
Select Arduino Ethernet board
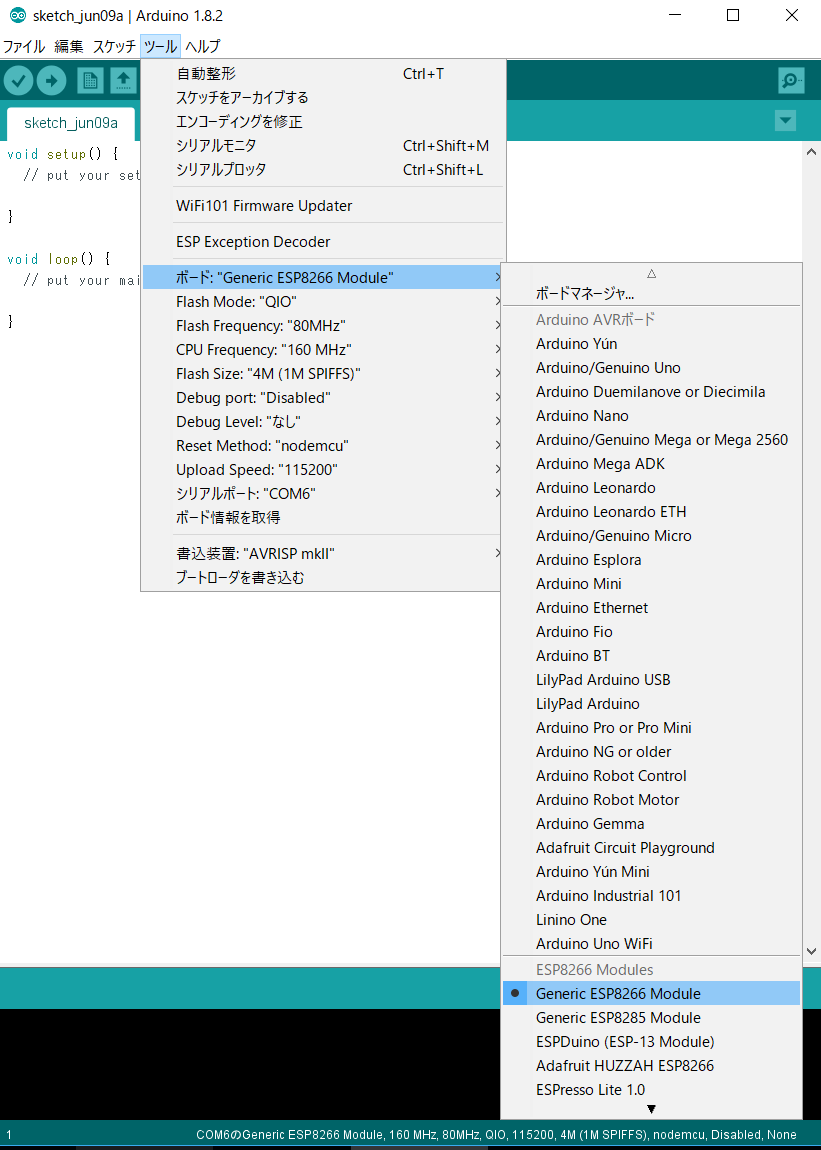(x=652, y=608)
